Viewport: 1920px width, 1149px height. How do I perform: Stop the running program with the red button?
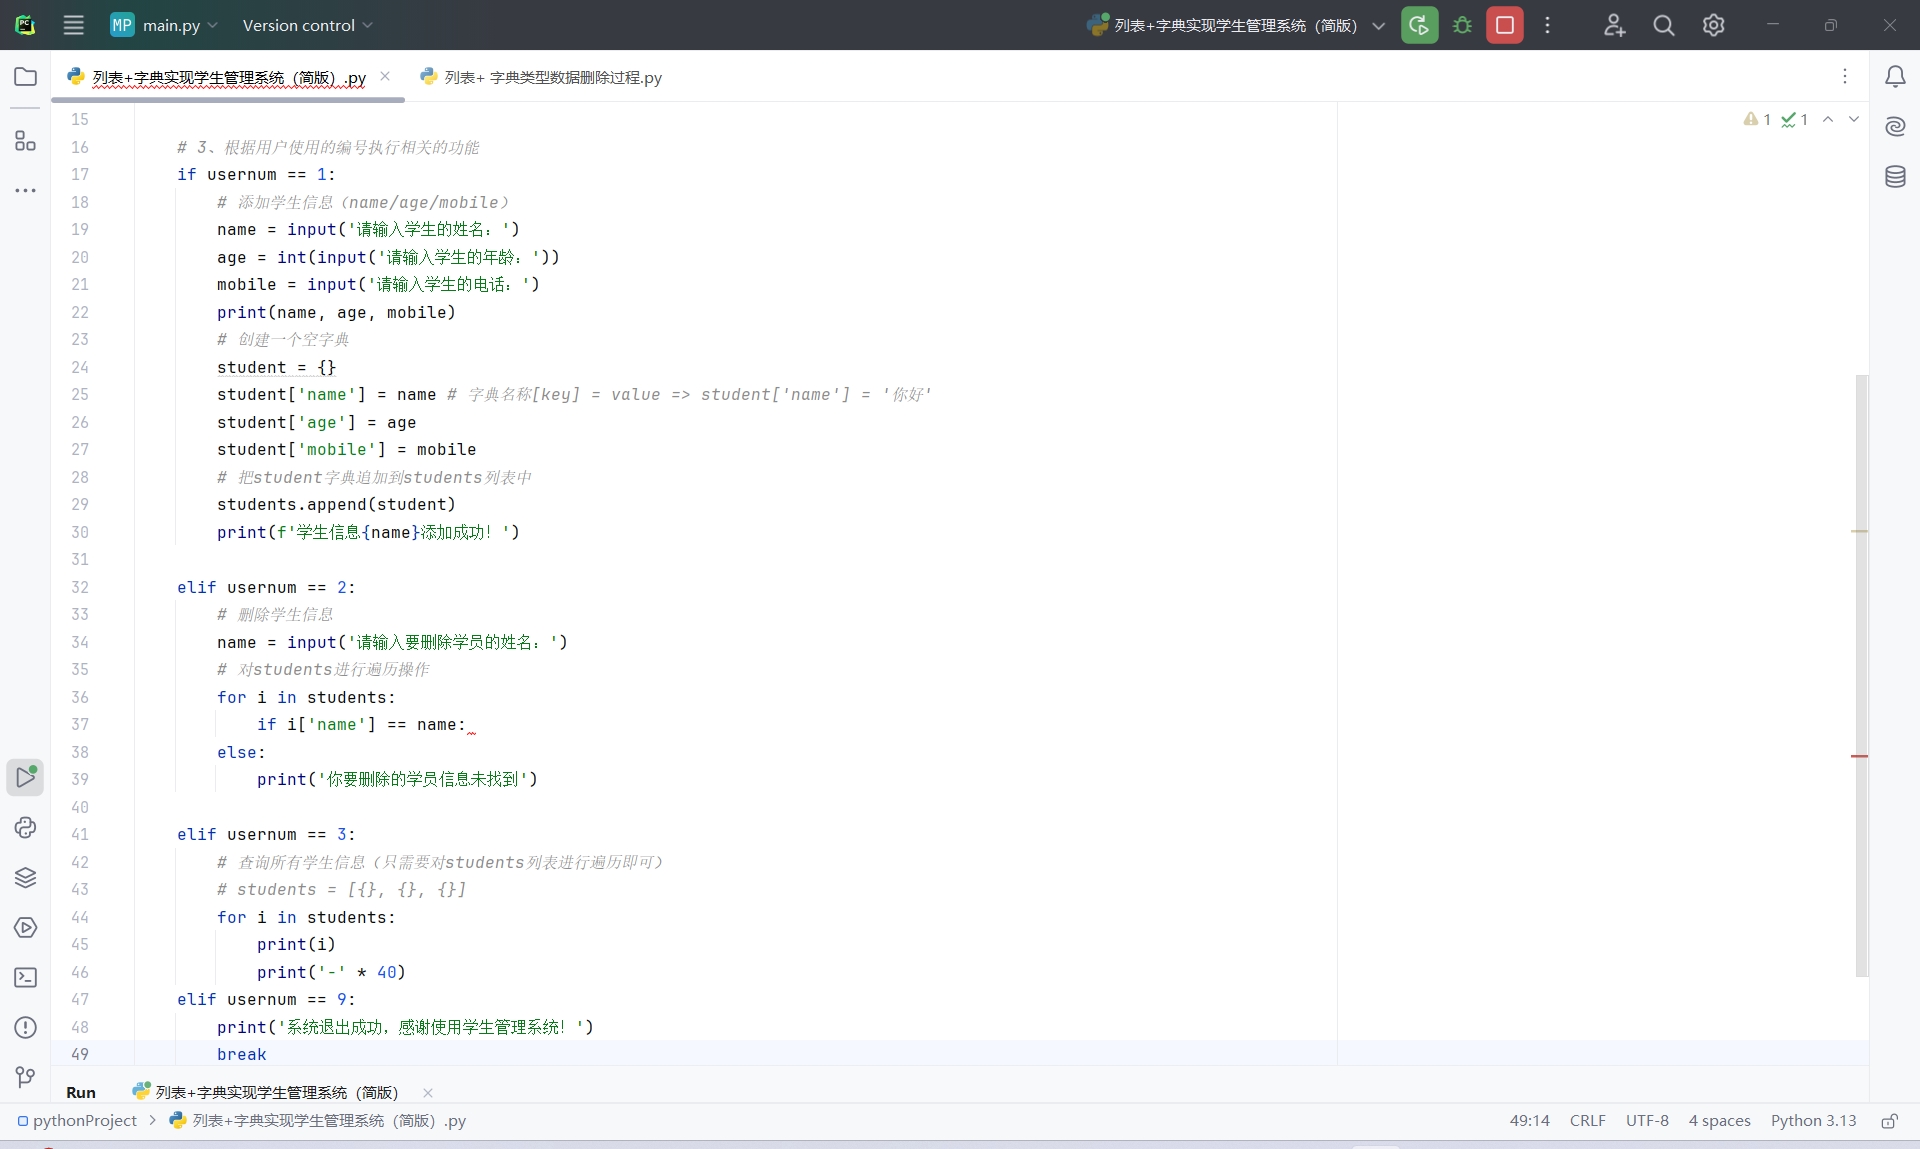click(x=1504, y=25)
